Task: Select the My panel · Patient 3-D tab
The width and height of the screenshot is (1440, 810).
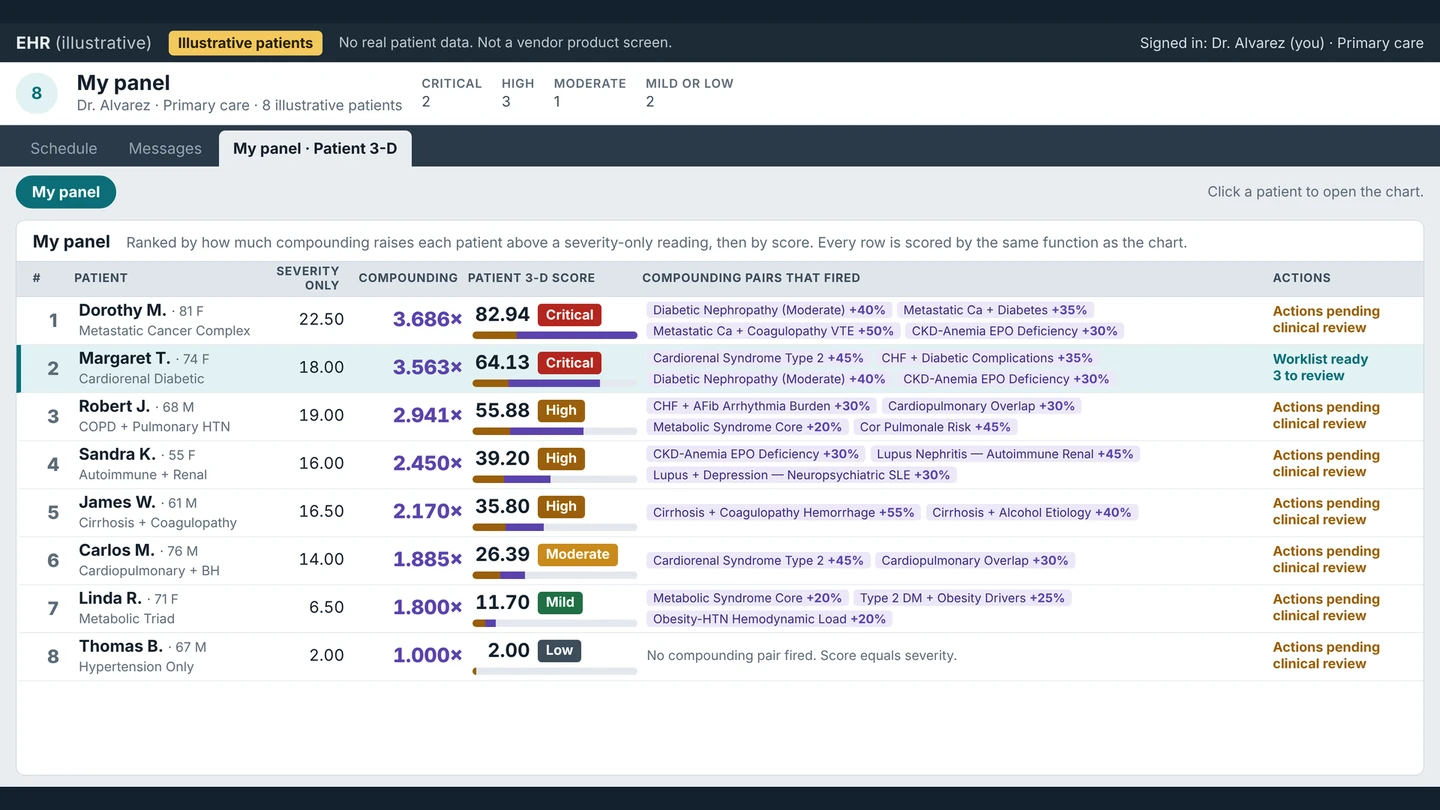Action: [x=315, y=148]
